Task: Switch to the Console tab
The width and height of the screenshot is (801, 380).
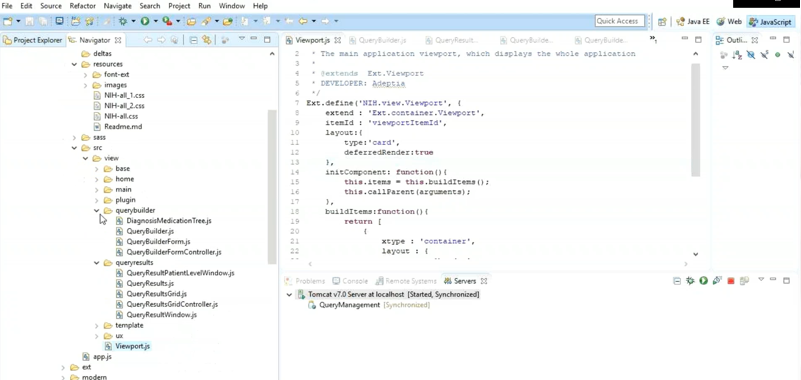Action: point(350,281)
